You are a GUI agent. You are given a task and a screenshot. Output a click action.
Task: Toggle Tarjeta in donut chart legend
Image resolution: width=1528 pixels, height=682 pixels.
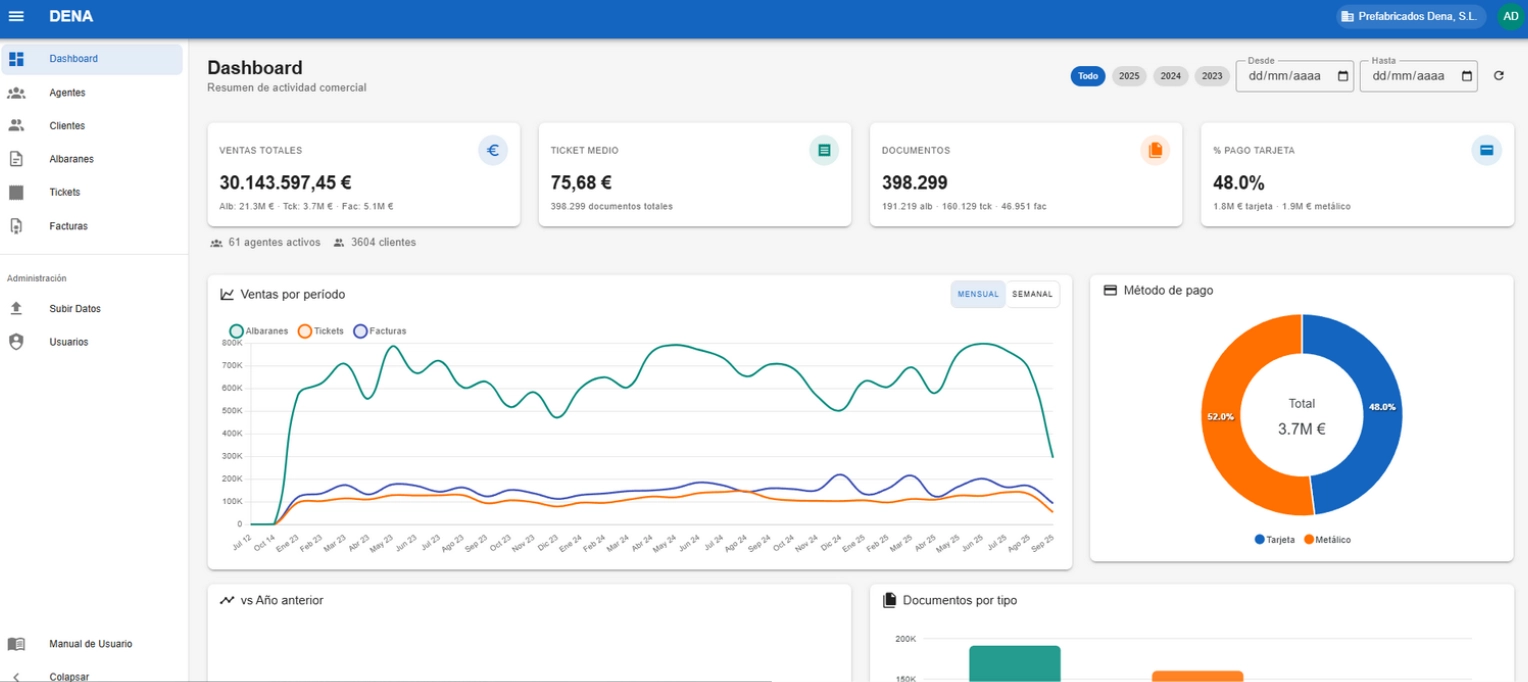(x=1274, y=540)
